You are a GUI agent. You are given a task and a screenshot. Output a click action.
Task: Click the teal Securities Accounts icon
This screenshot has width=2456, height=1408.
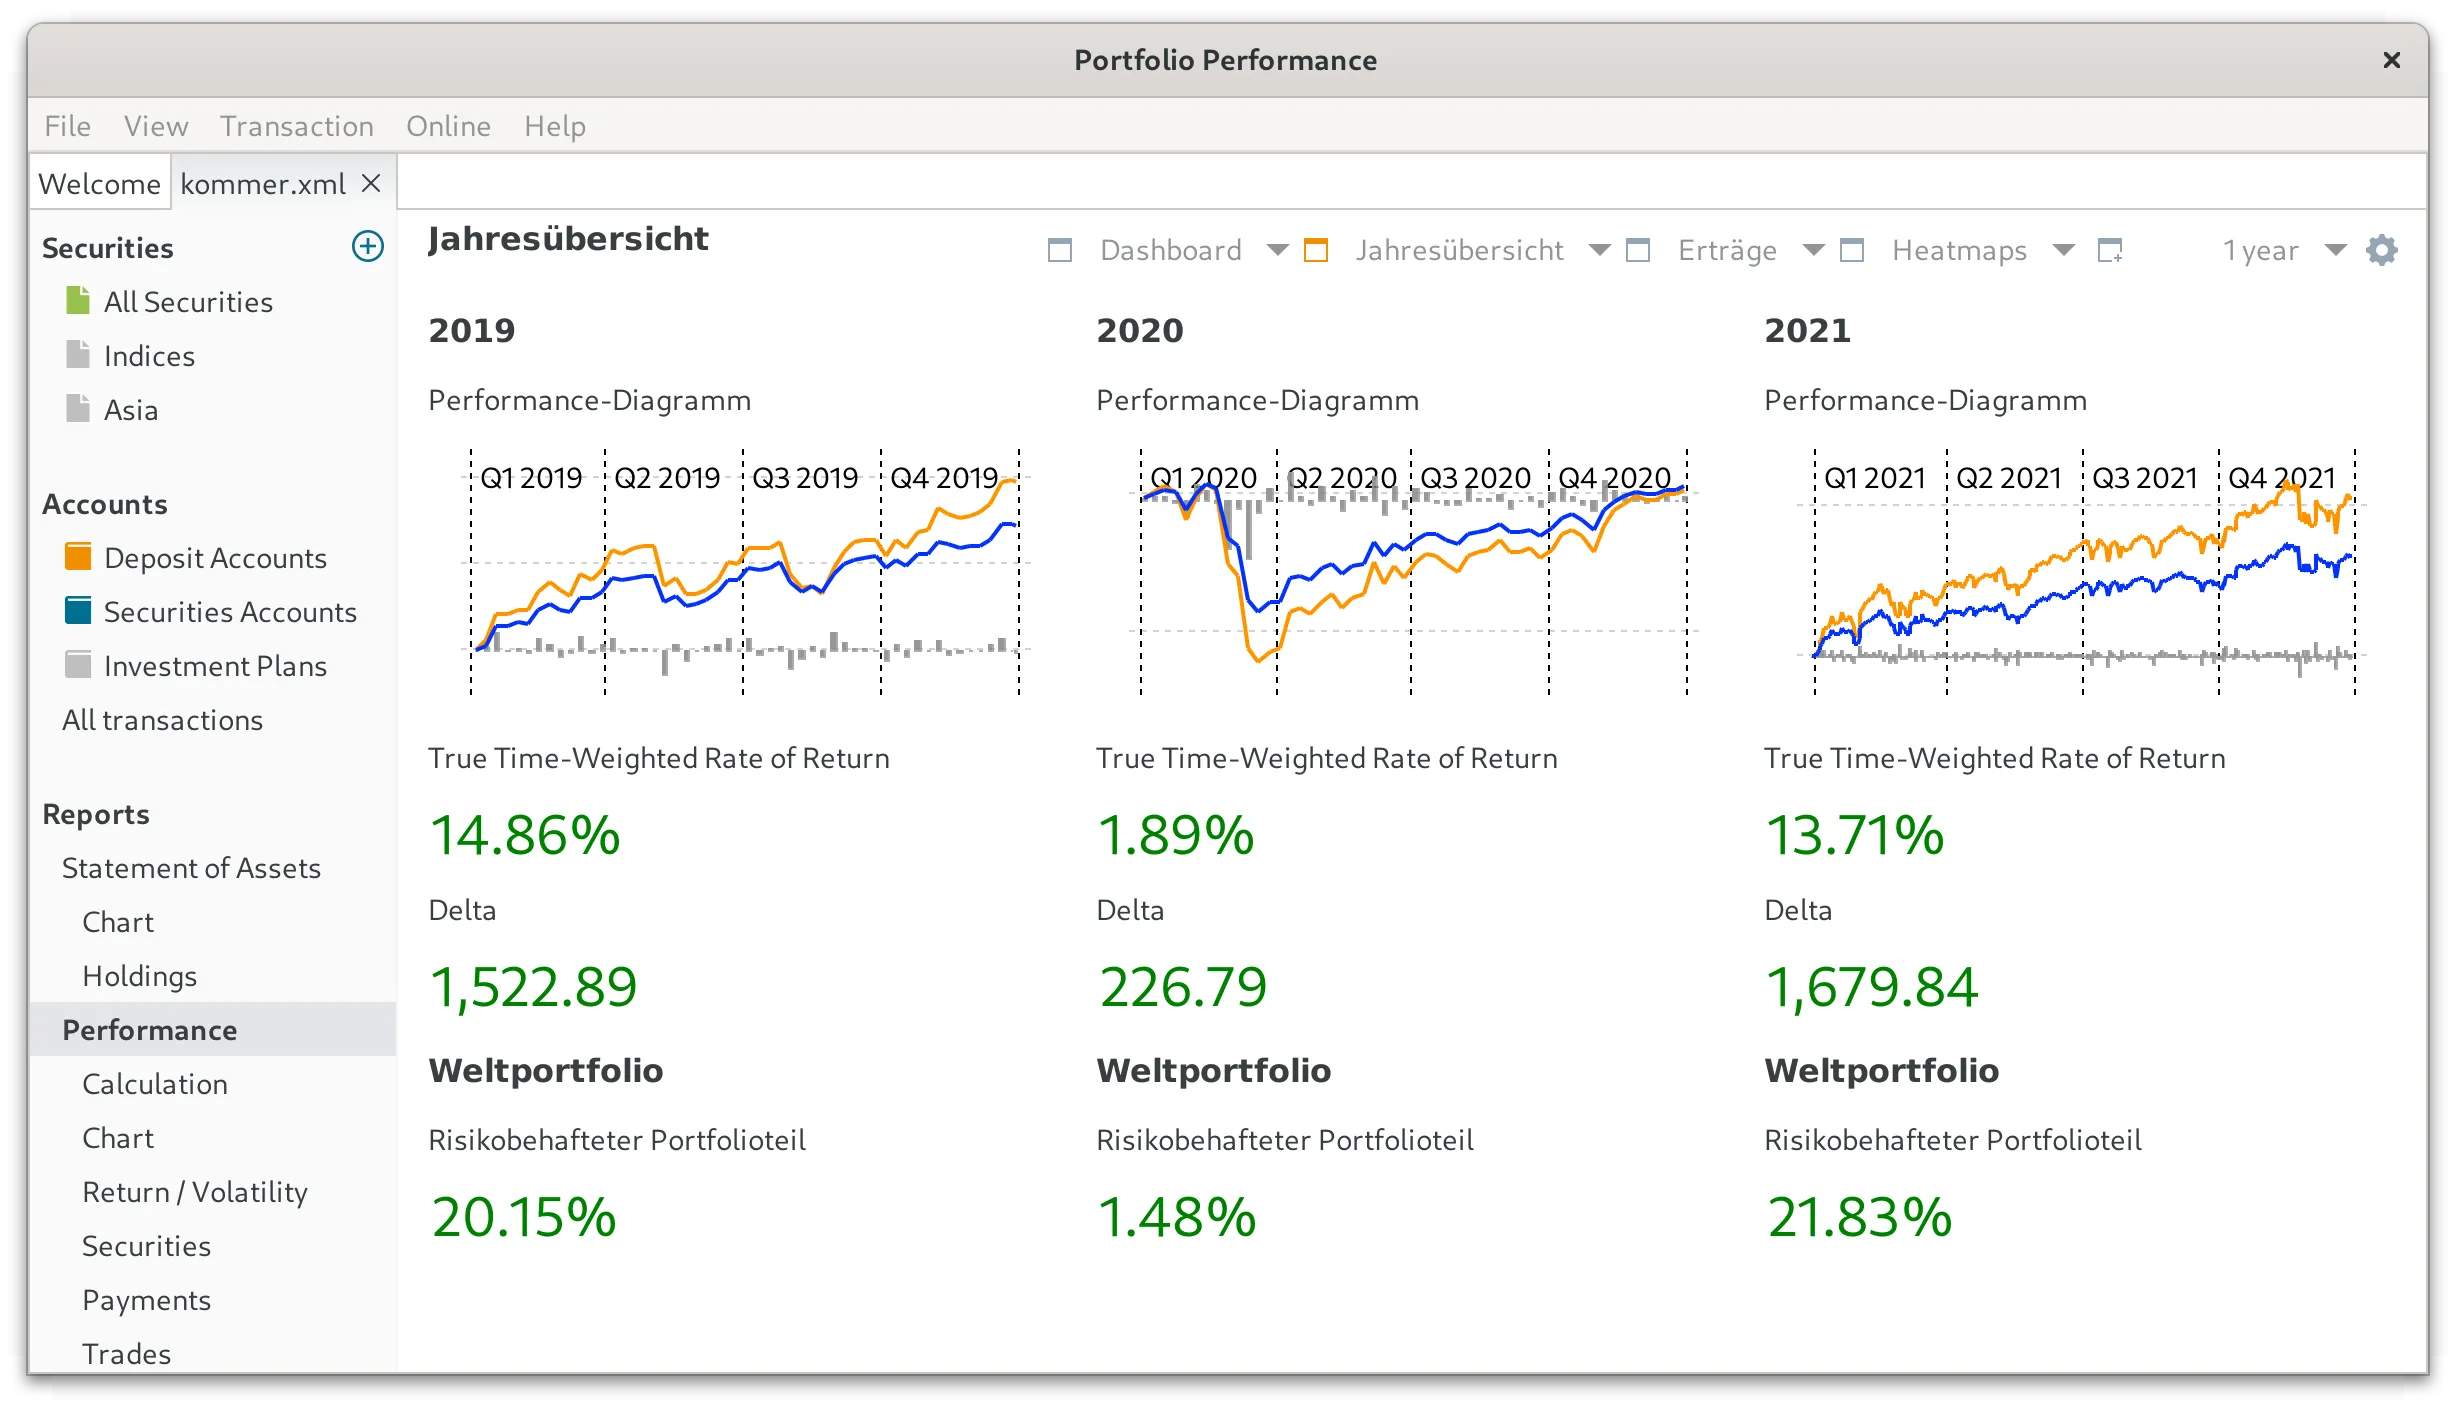78,611
